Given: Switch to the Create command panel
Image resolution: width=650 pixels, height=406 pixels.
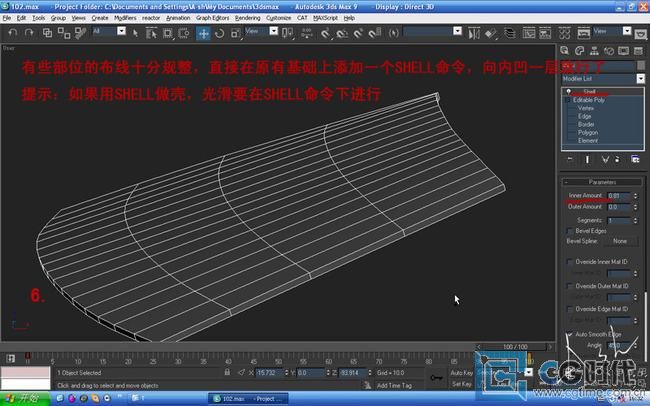Looking at the screenshot, I should (564, 51).
